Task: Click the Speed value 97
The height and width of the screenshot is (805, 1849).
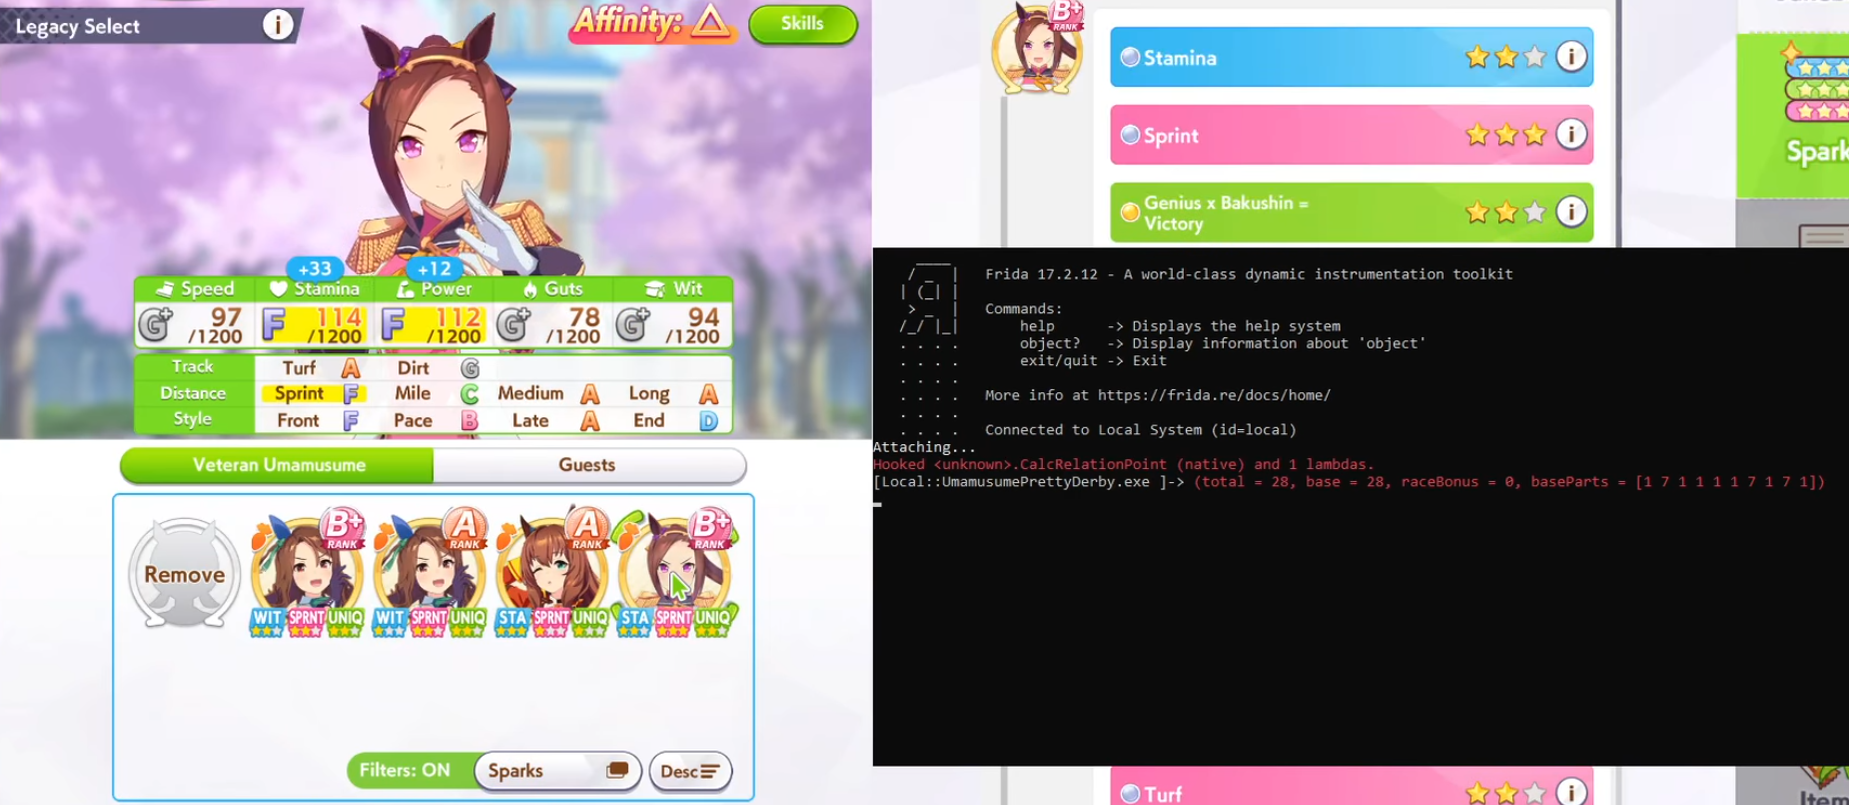Action: point(226,317)
